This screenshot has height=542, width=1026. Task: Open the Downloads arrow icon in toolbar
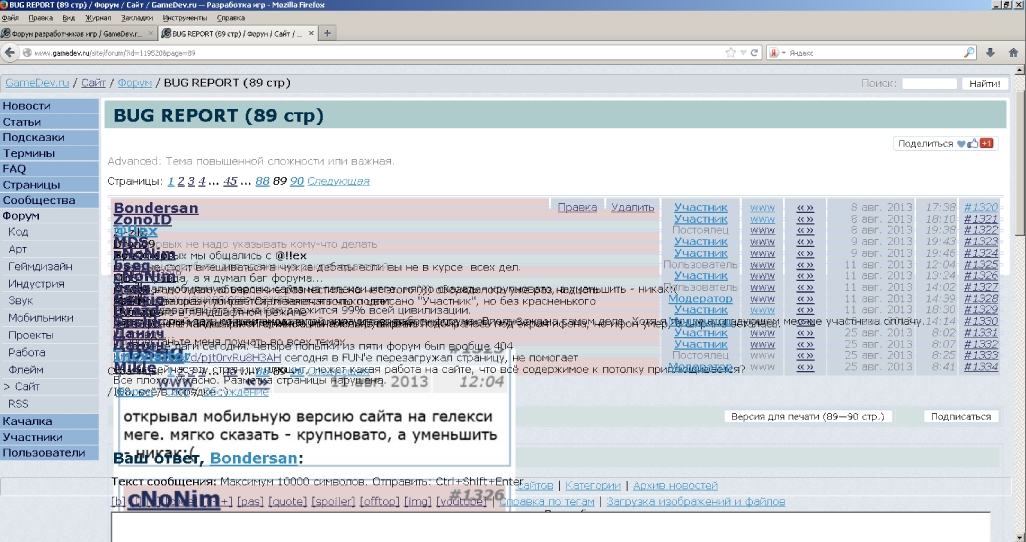tap(992, 52)
